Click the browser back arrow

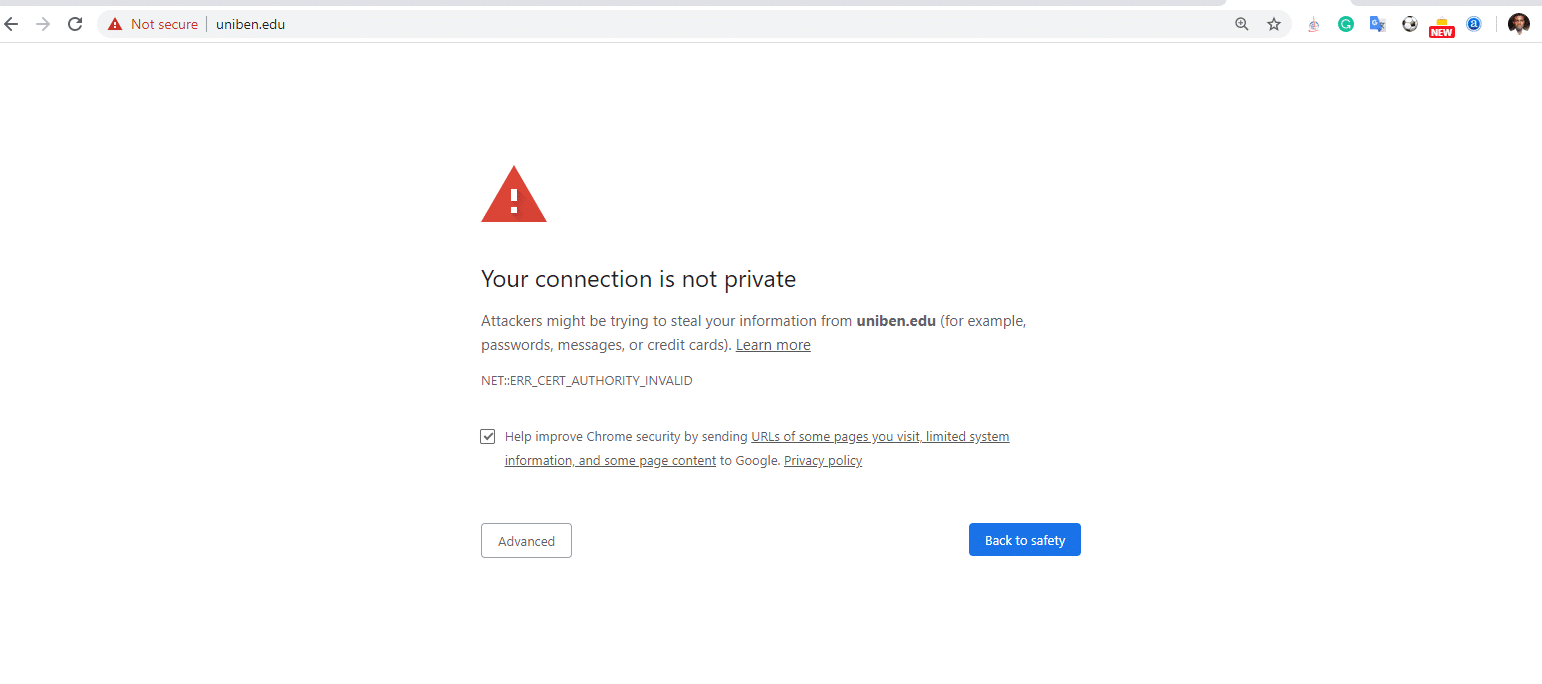[12, 24]
